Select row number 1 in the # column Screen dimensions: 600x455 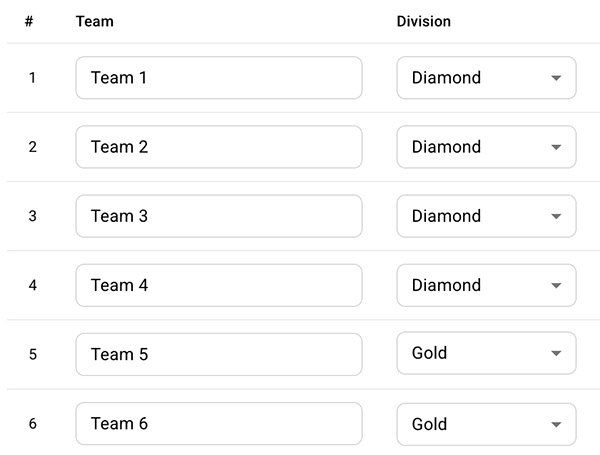[33, 78]
